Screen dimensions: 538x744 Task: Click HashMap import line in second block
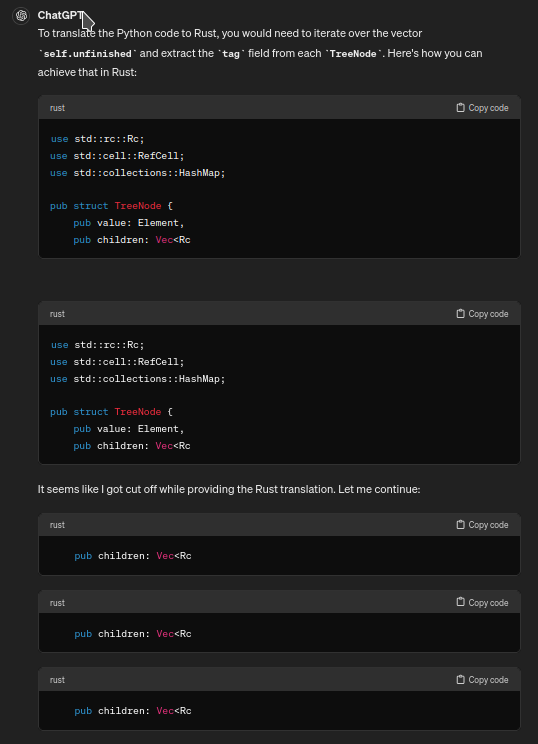click(138, 379)
